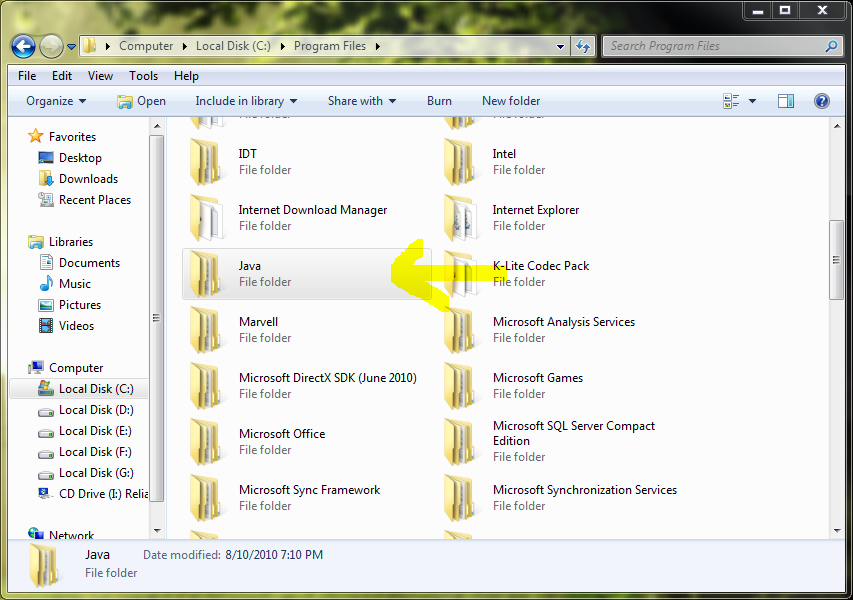Viewport: 853px width, 600px height.
Task: Expand Include in library dropdown
Action: pyautogui.click(x=246, y=101)
